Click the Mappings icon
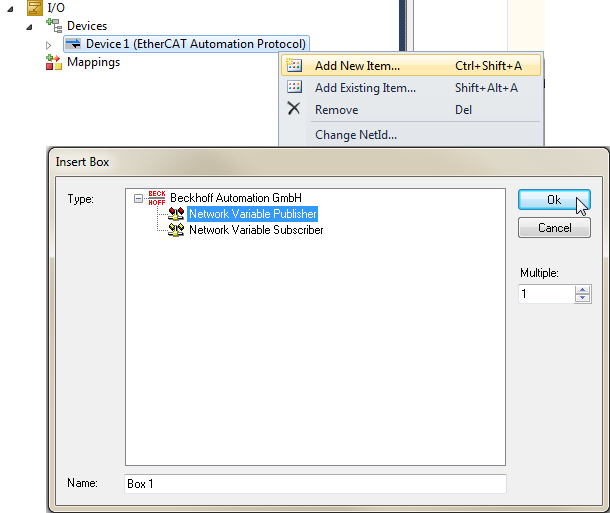 point(54,62)
